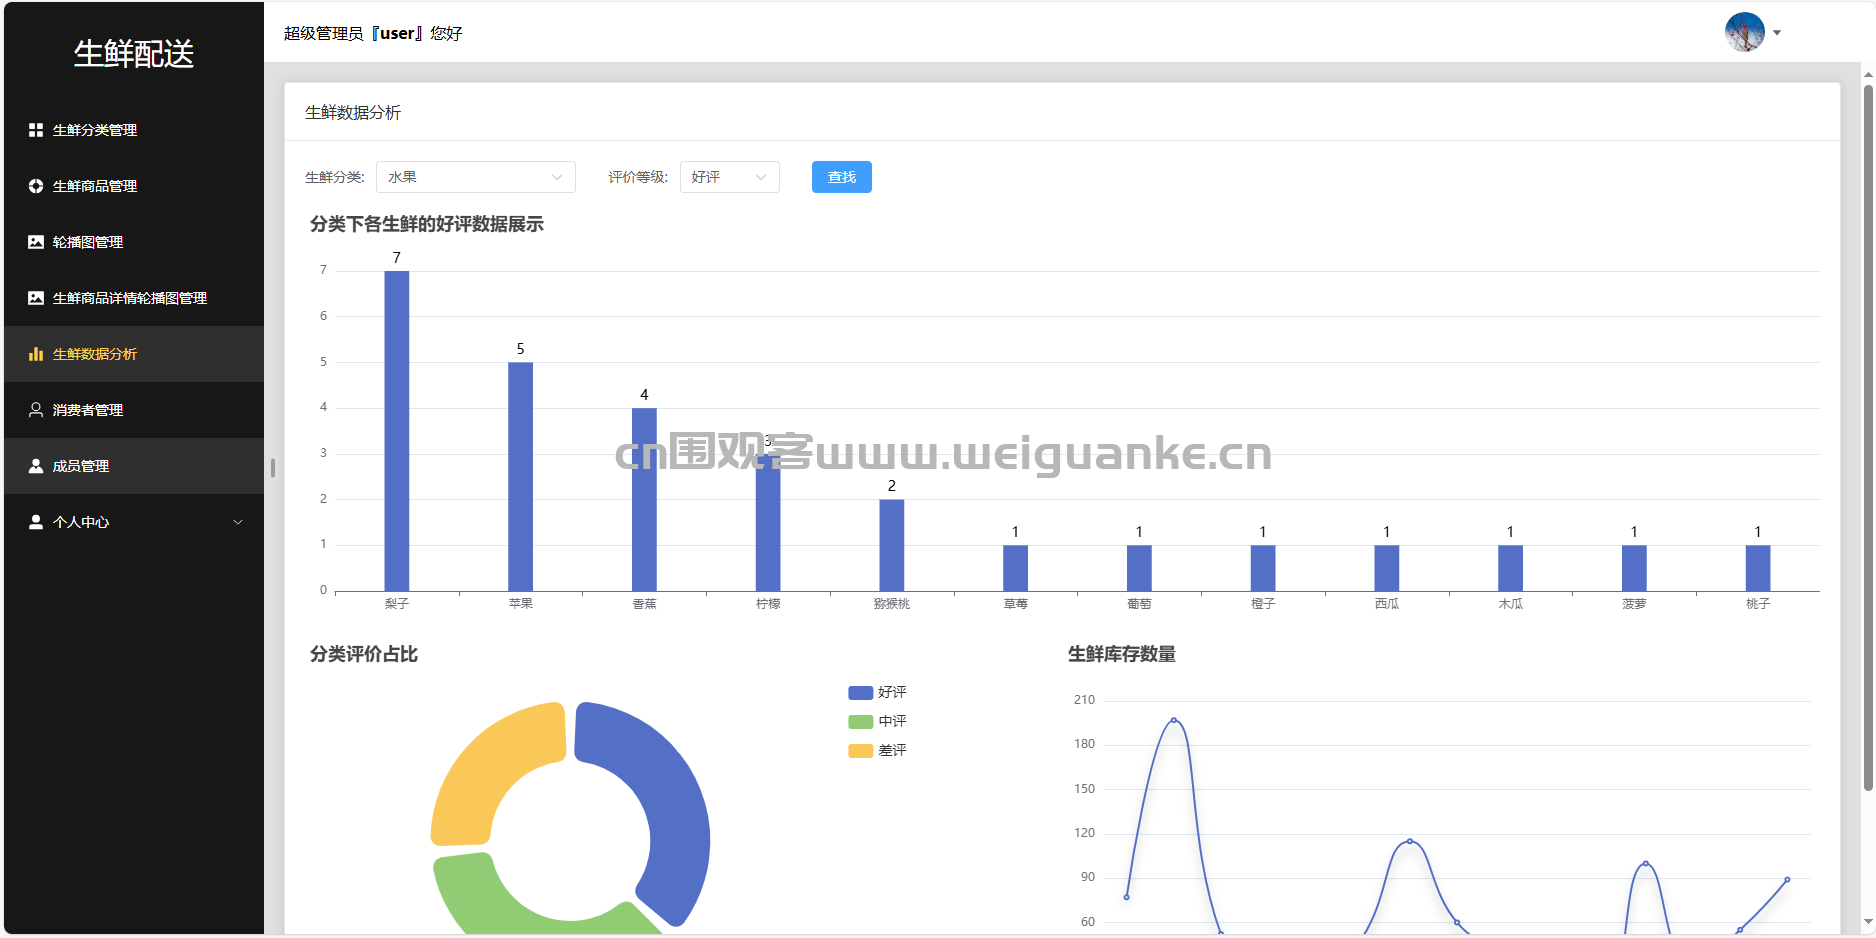This screenshot has width=1876, height=938.
Task: Click the 西瓜 bar in the chart
Action: click(1387, 568)
